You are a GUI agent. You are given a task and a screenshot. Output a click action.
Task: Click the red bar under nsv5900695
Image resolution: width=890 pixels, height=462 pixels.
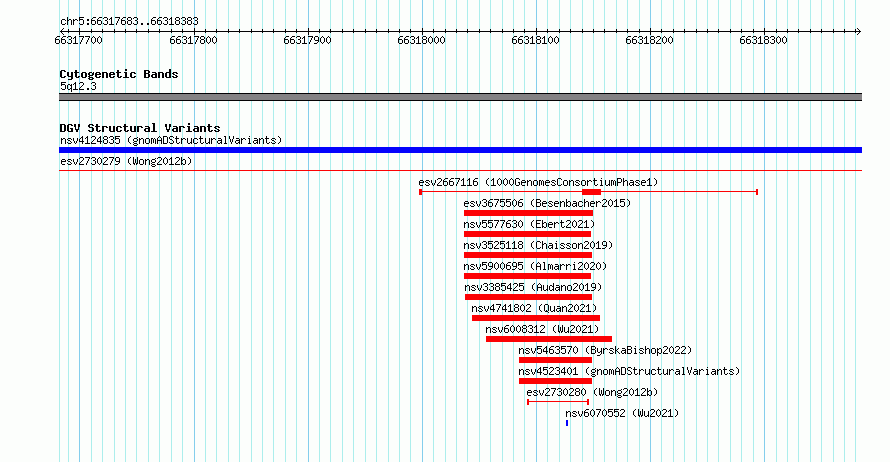[x=527, y=276]
